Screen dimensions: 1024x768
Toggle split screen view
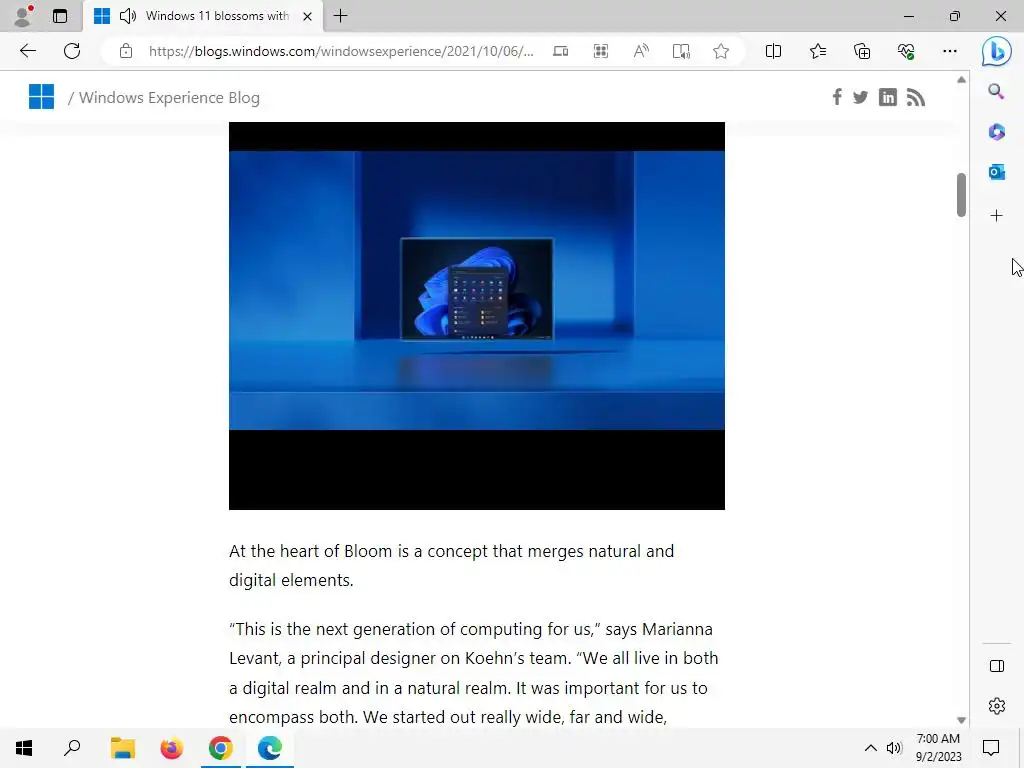click(x=773, y=51)
